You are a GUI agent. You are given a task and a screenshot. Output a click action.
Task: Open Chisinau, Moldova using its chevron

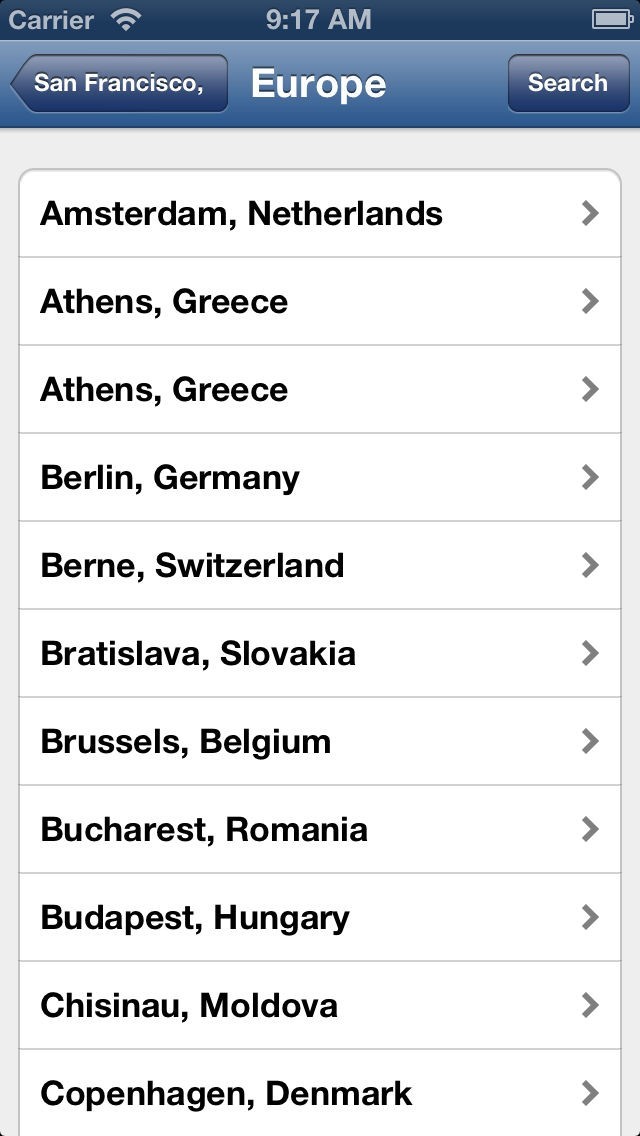pyautogui.click(x=590, y=1005)
